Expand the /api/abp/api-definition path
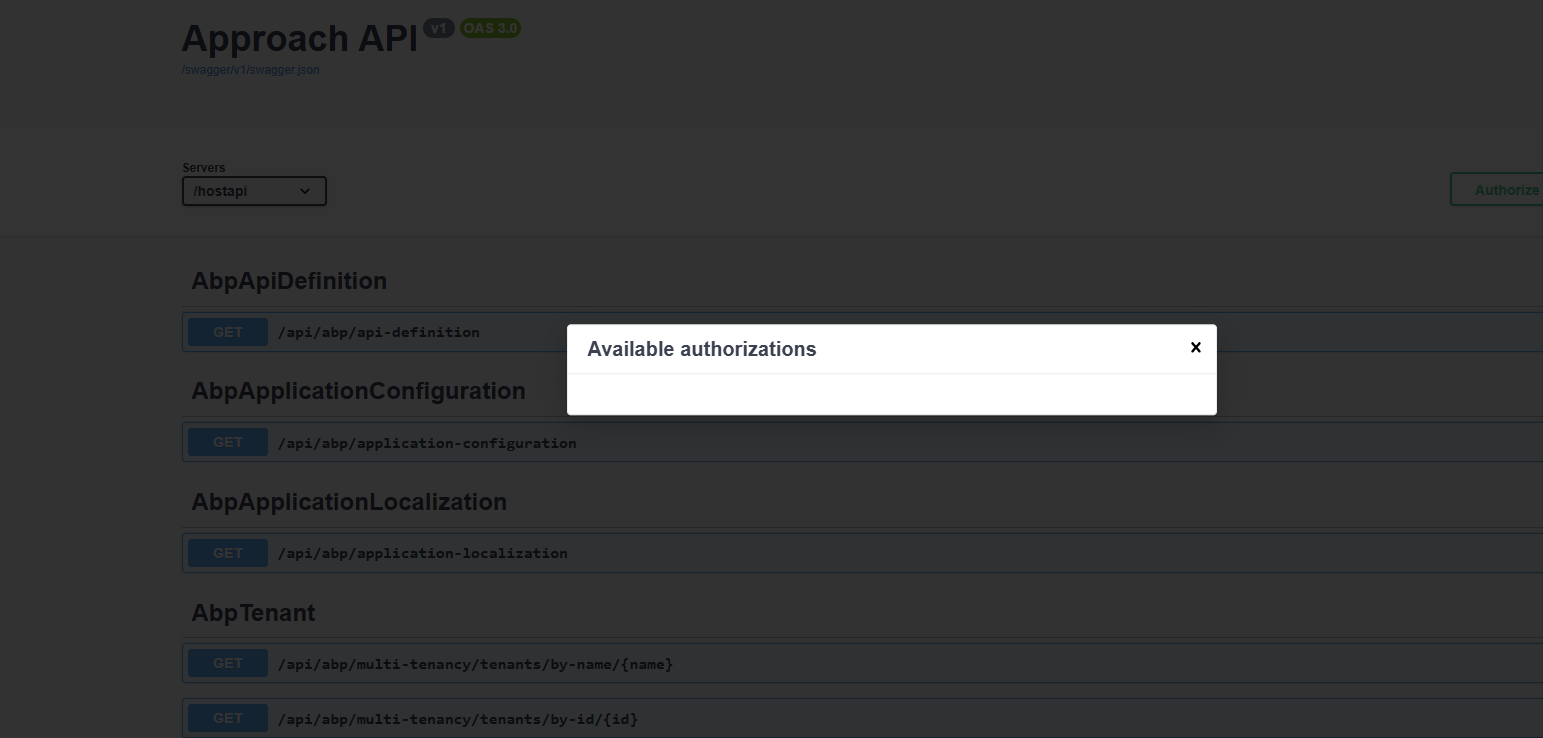1543x738 pixels. 378,332
